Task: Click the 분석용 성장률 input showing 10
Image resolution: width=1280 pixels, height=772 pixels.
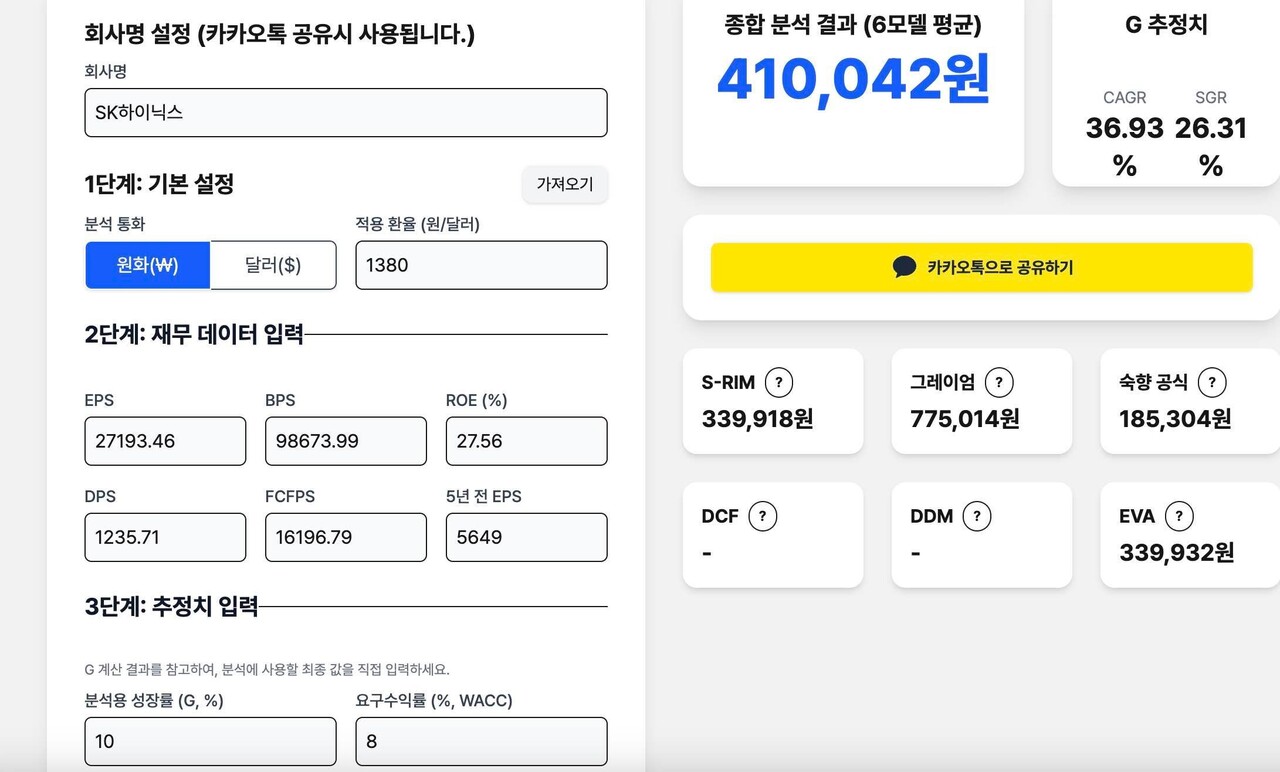Action: pyautogui.click(x=210, y=741)
